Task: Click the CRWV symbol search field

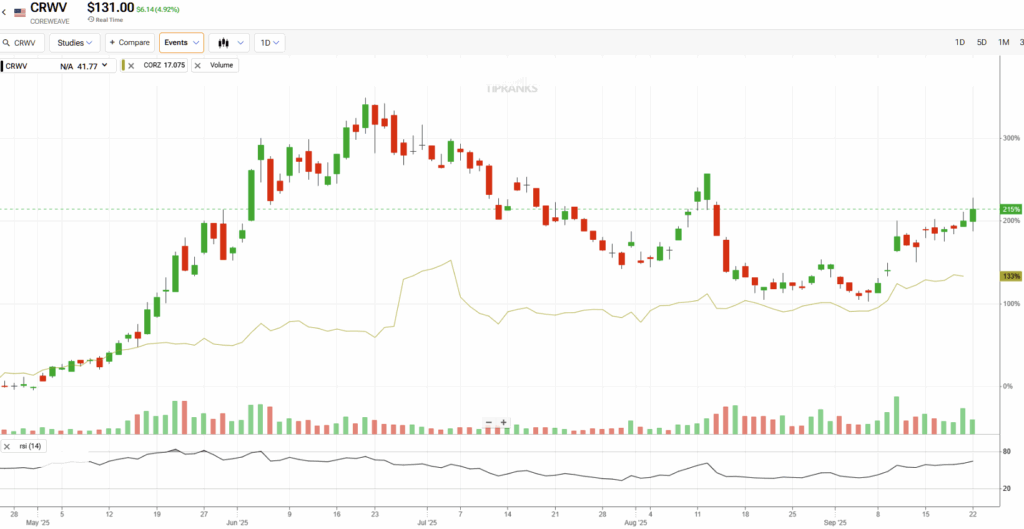Action: tap(22, 42)
